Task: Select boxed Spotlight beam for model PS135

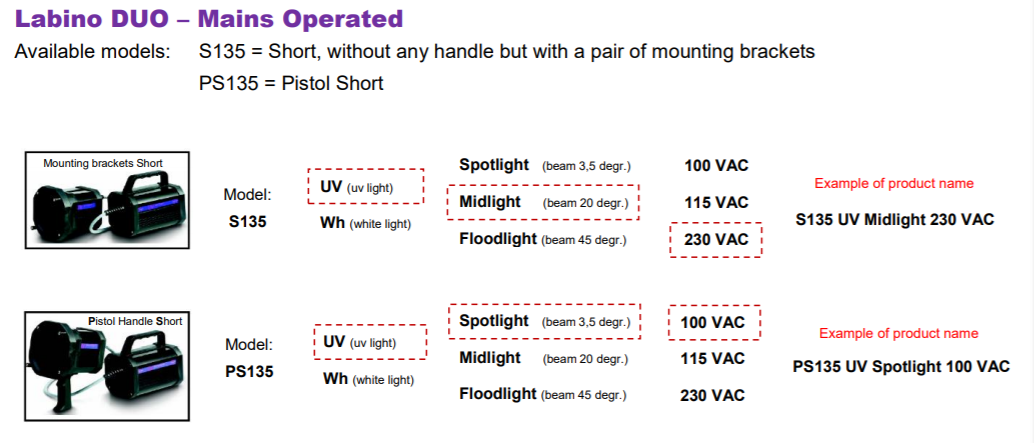Action: (x=543, y=321)
